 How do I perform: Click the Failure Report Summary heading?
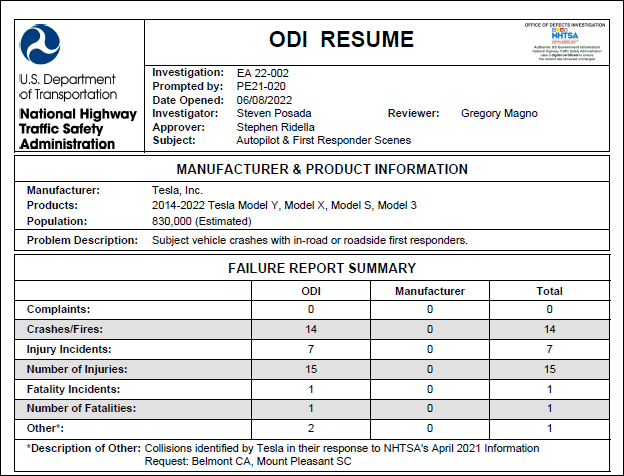pos(322,268)
